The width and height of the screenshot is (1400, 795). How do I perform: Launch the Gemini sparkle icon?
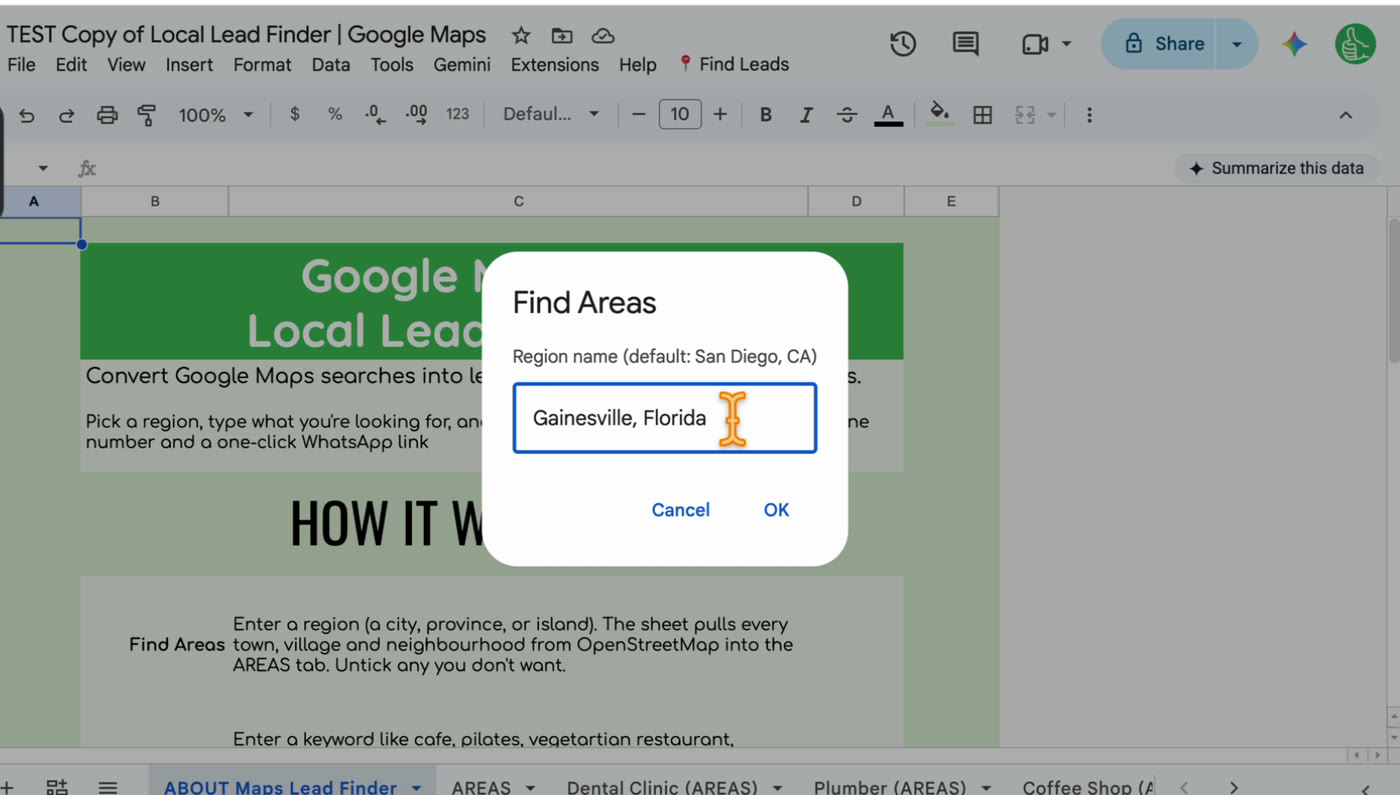1295,44
